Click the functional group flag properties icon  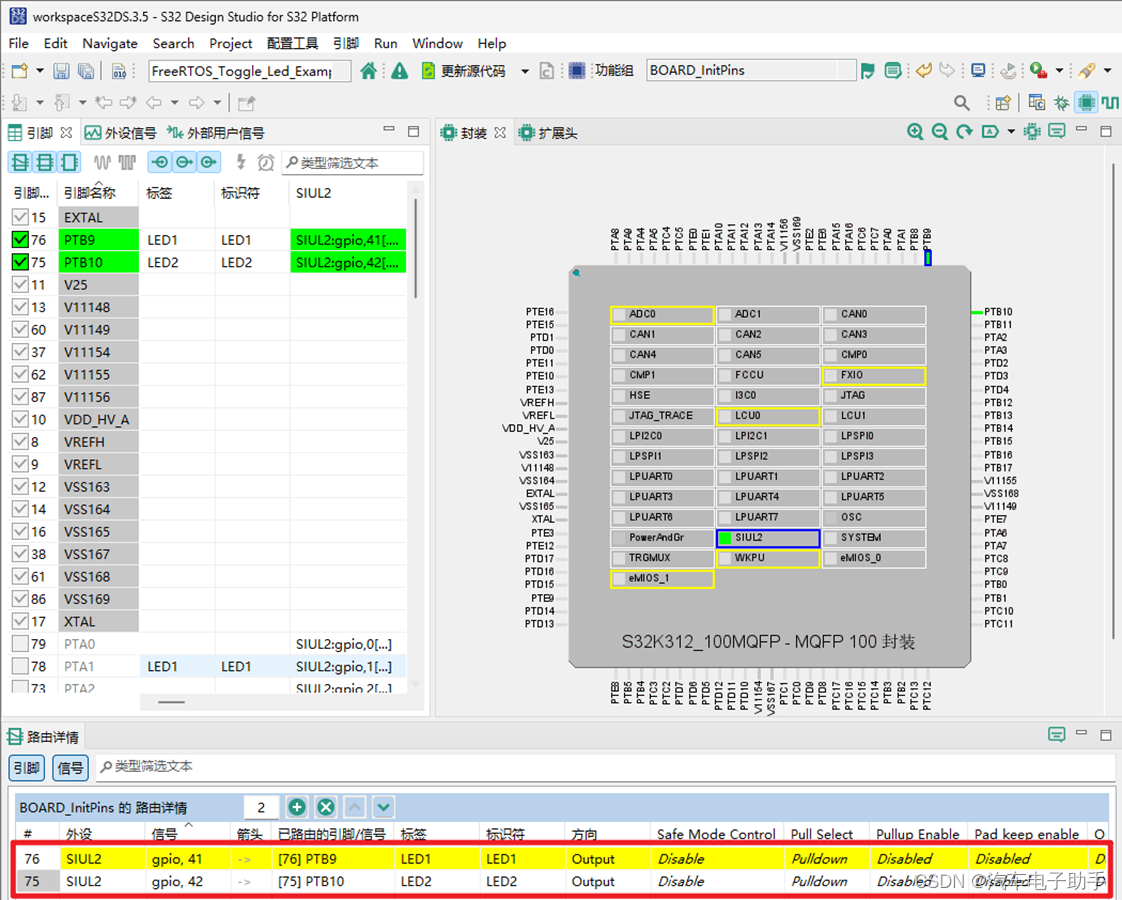click(x=868, y=71)
